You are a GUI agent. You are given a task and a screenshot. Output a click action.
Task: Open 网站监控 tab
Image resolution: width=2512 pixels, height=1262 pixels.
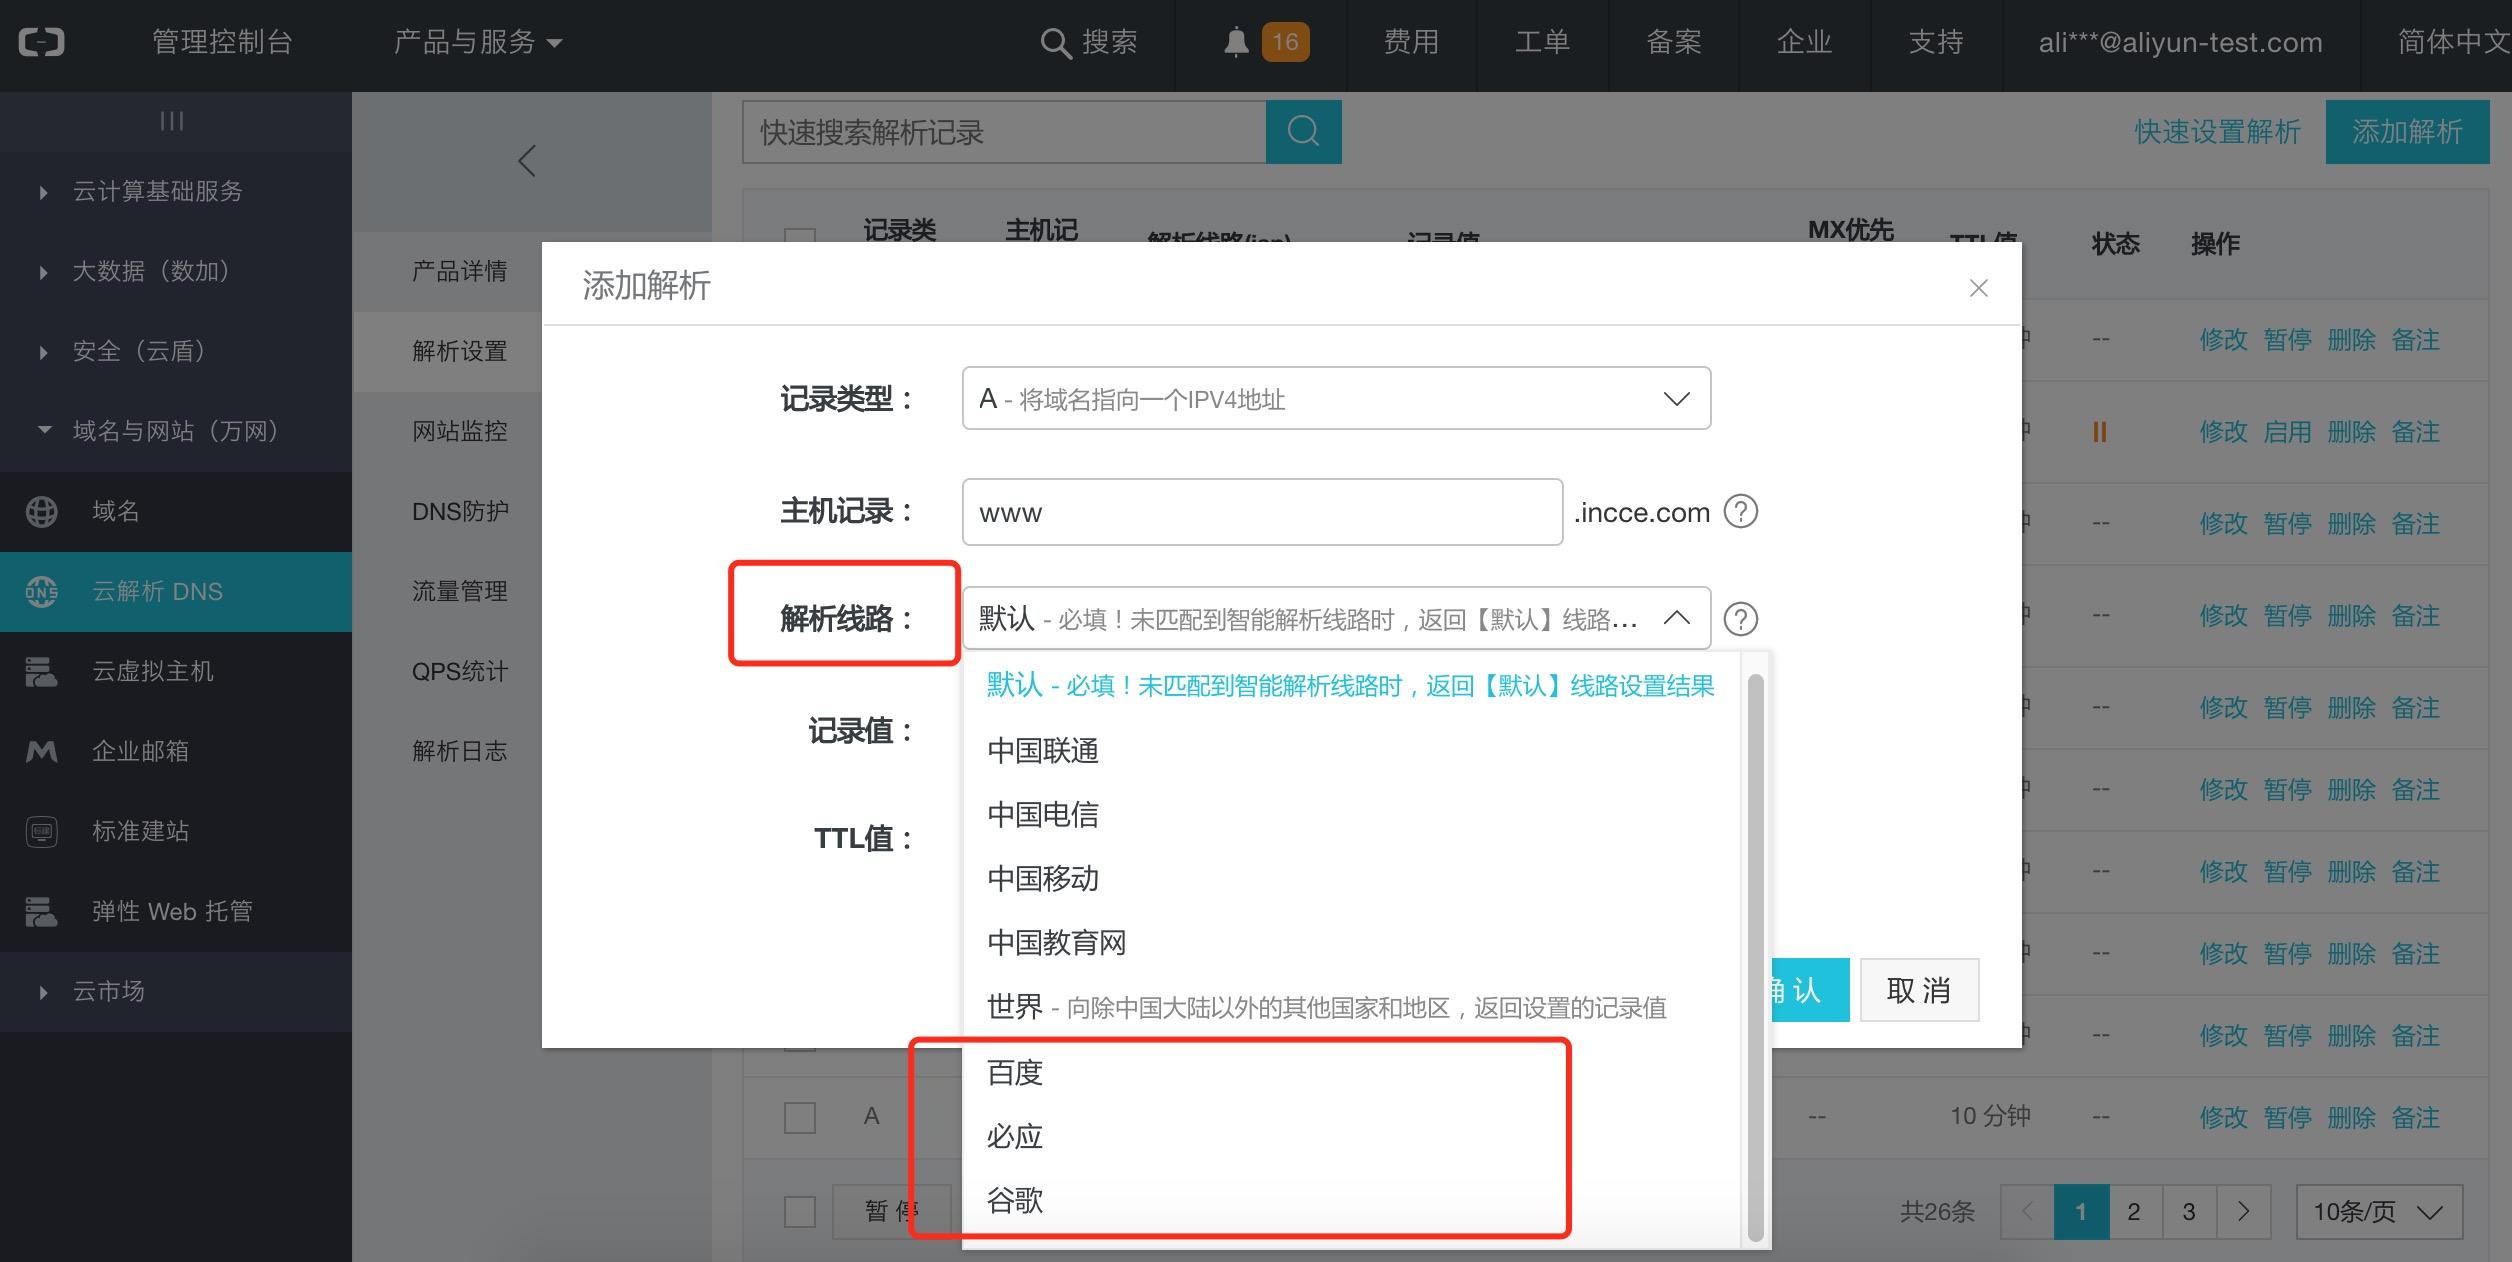point(460,431)
